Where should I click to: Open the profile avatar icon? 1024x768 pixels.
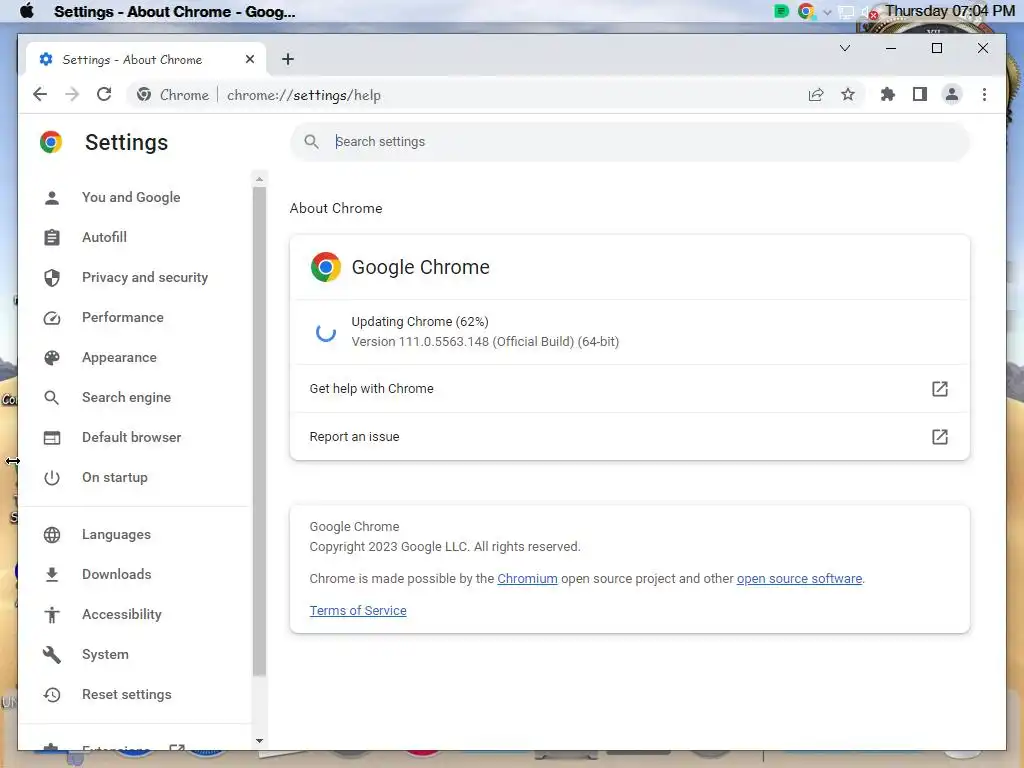tap(952, 95)
